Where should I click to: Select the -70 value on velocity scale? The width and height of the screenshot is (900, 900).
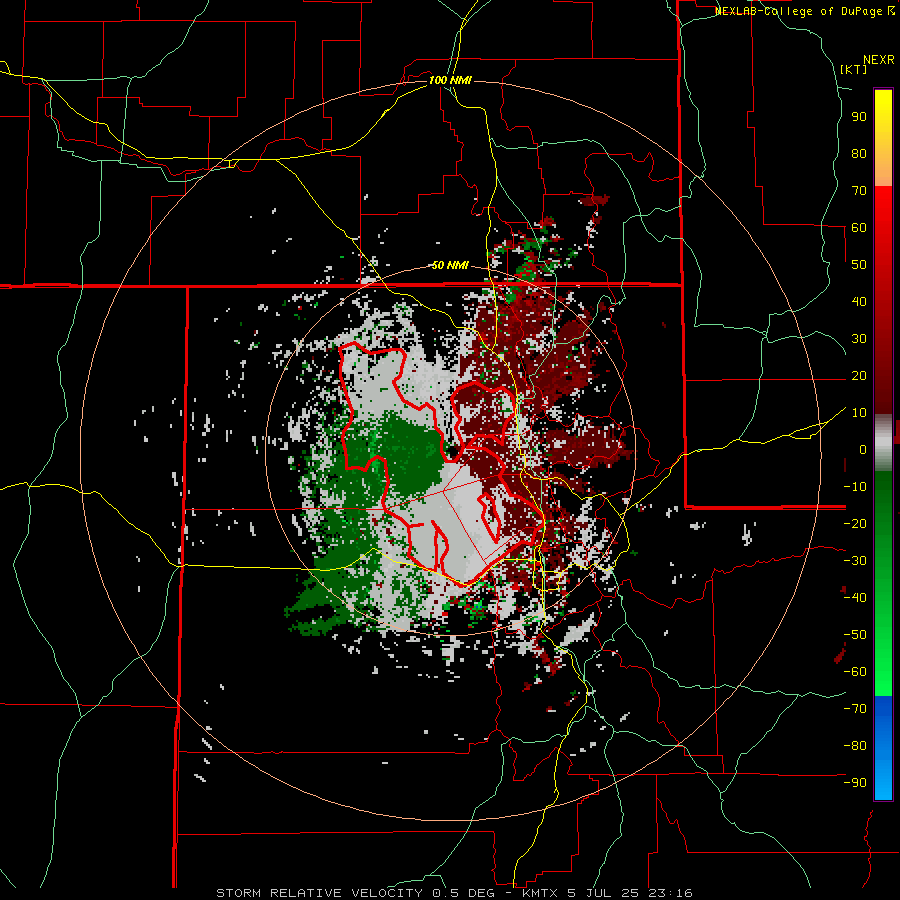[x=855, y=709]
